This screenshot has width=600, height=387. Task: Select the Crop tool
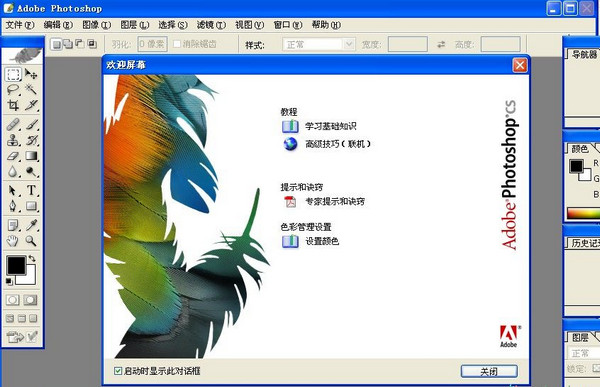[13, 105]
